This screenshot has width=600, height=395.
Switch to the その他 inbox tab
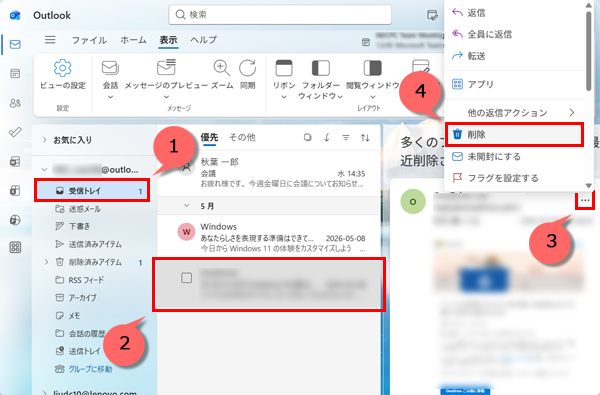click(242, 137)
